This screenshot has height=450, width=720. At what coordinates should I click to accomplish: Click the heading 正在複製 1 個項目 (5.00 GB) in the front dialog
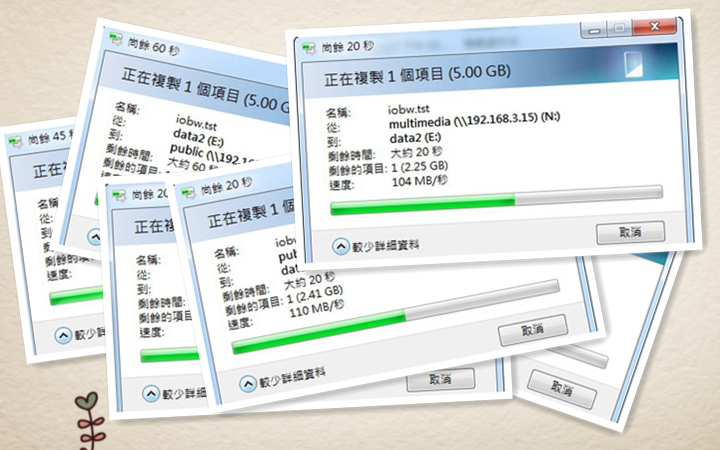click(417, 75)
